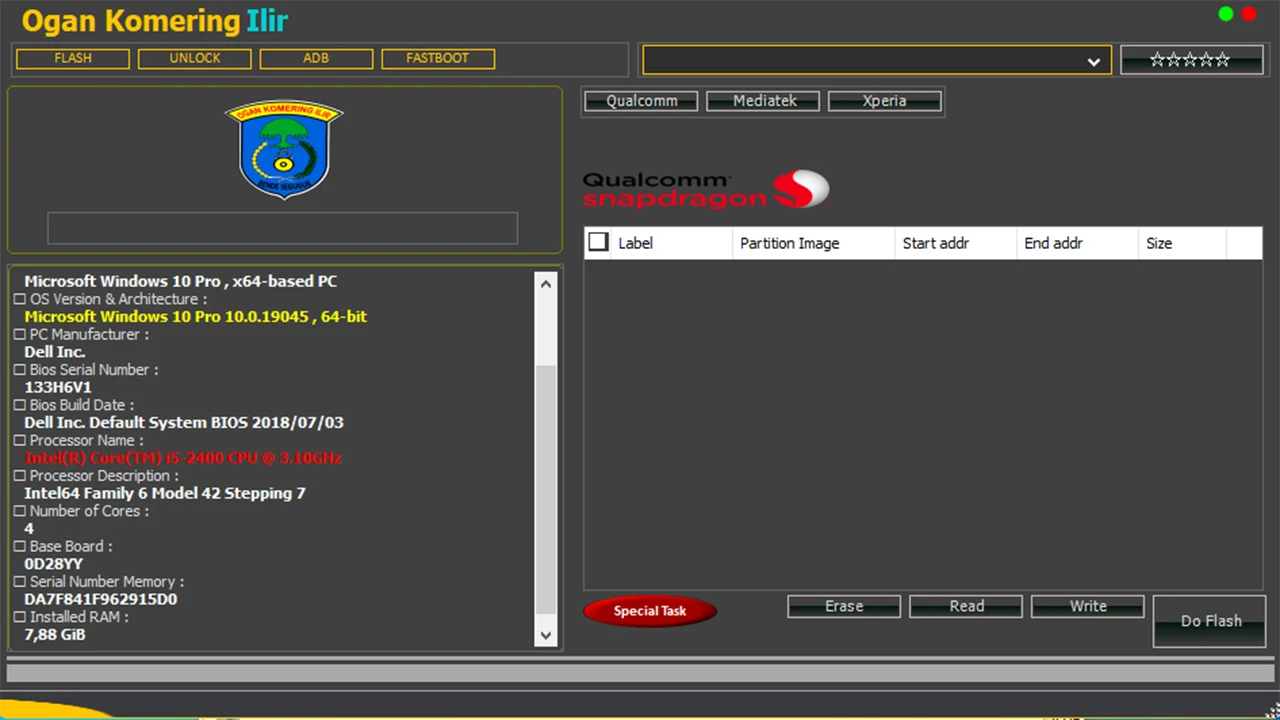Open the UNLOCK tab

[x=195, y=59]
